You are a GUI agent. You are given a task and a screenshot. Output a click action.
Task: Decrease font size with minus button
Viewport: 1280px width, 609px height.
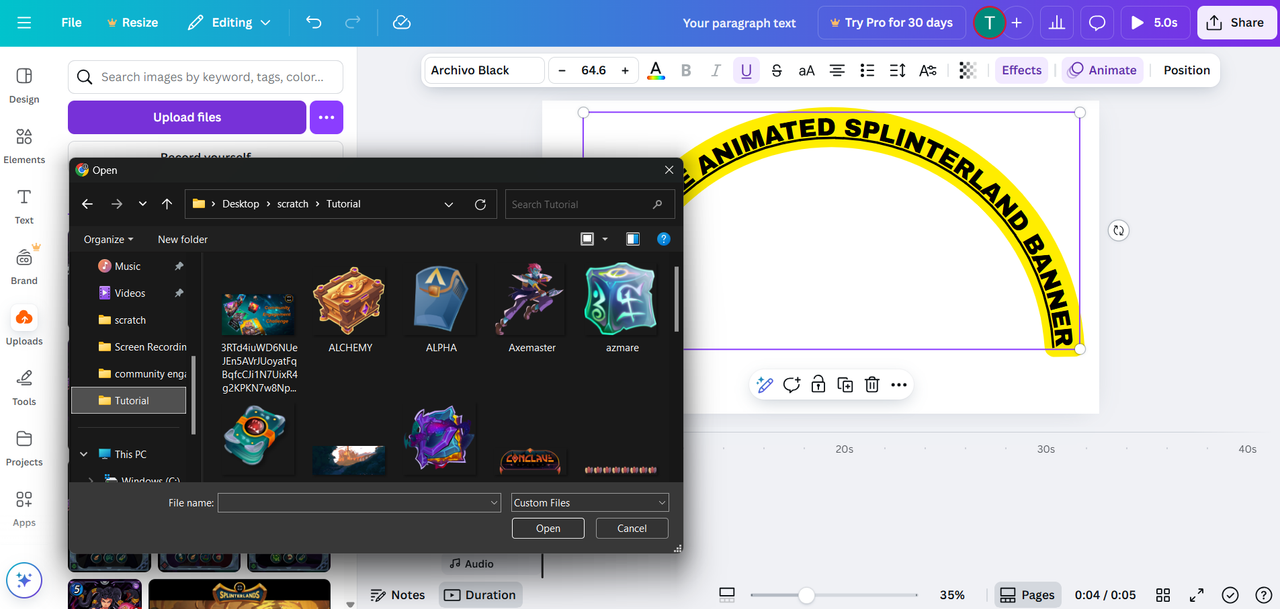[x=562, y=70]
